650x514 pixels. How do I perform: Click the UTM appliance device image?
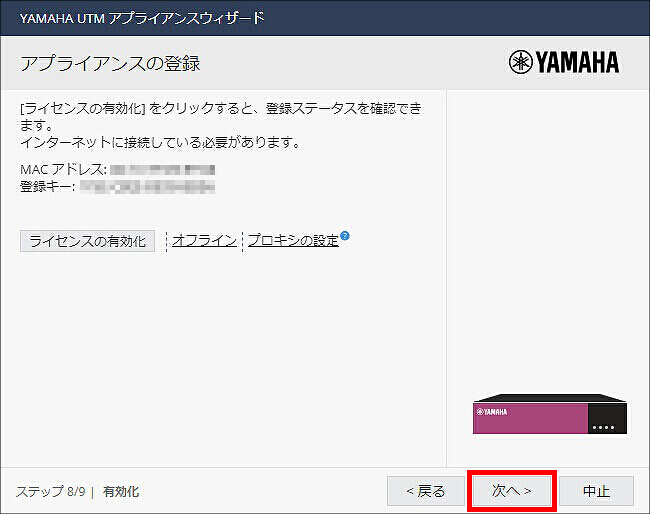[550, 414]
